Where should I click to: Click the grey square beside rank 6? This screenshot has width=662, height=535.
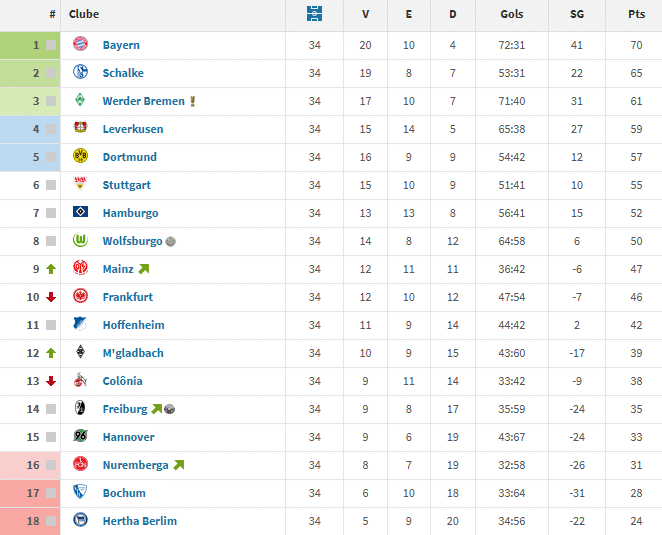click(50, 185)
